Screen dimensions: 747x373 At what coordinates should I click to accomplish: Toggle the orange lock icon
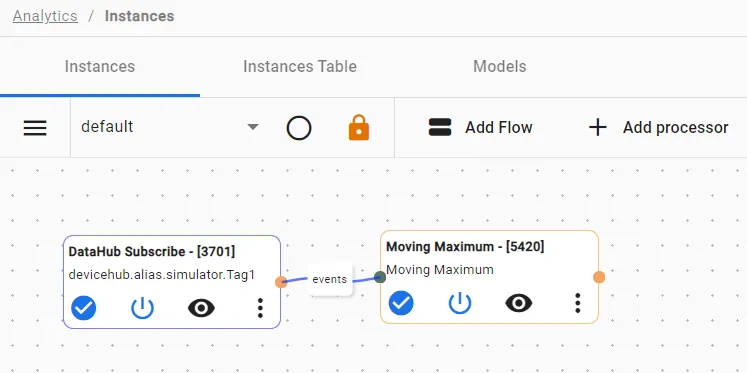tap(359, 128)
